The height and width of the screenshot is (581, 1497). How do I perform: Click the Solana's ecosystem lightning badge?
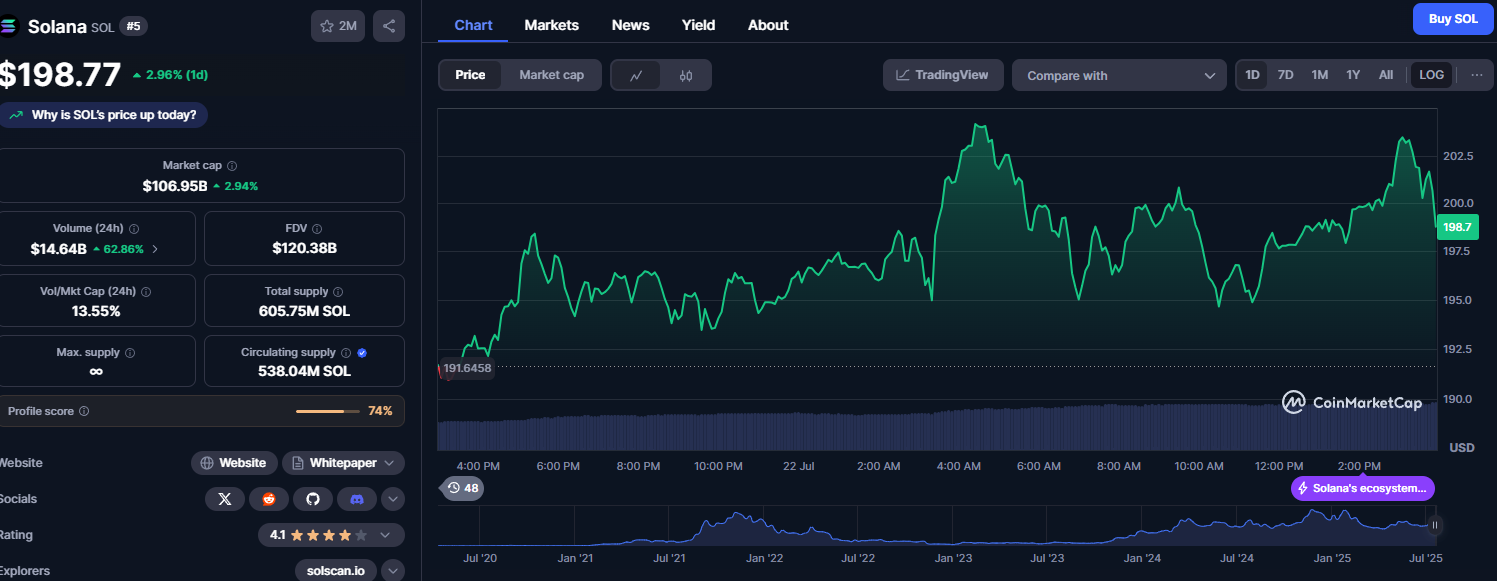click(x=1363, y=488)
